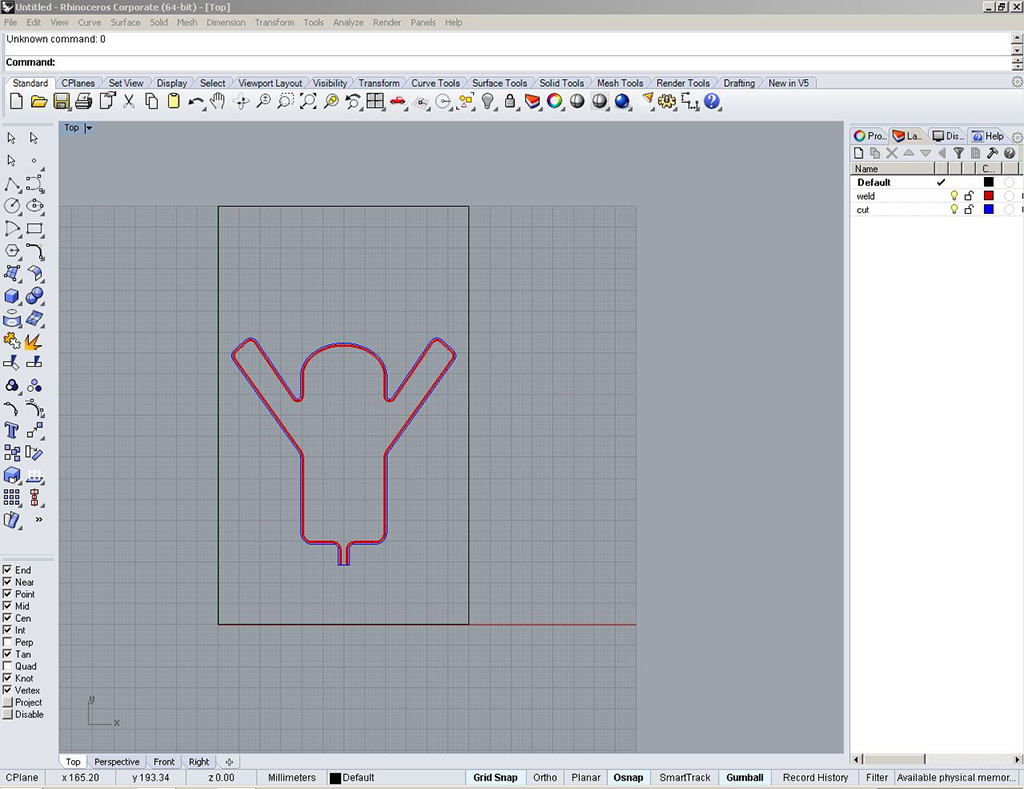
Task: Click the Undo arrow icon
Action: click(x=195, y=101)
